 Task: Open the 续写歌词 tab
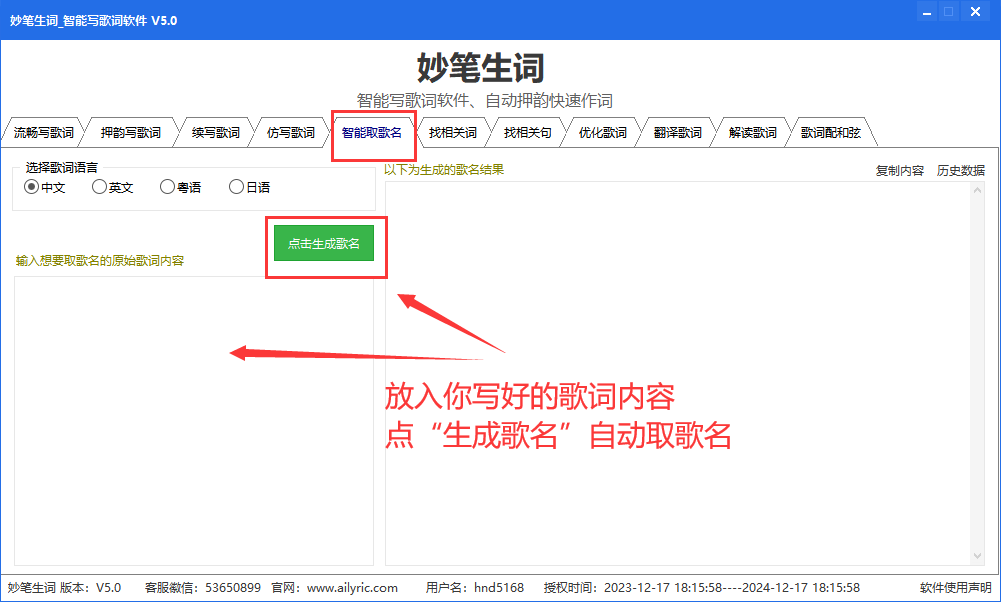216,133
